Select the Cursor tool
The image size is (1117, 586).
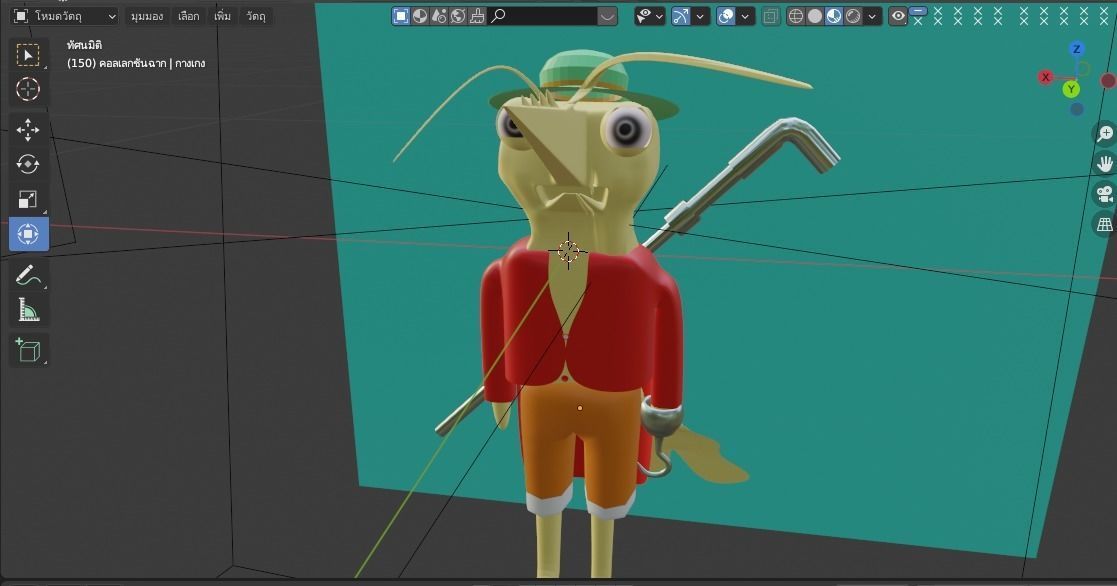tap(28, 89)
